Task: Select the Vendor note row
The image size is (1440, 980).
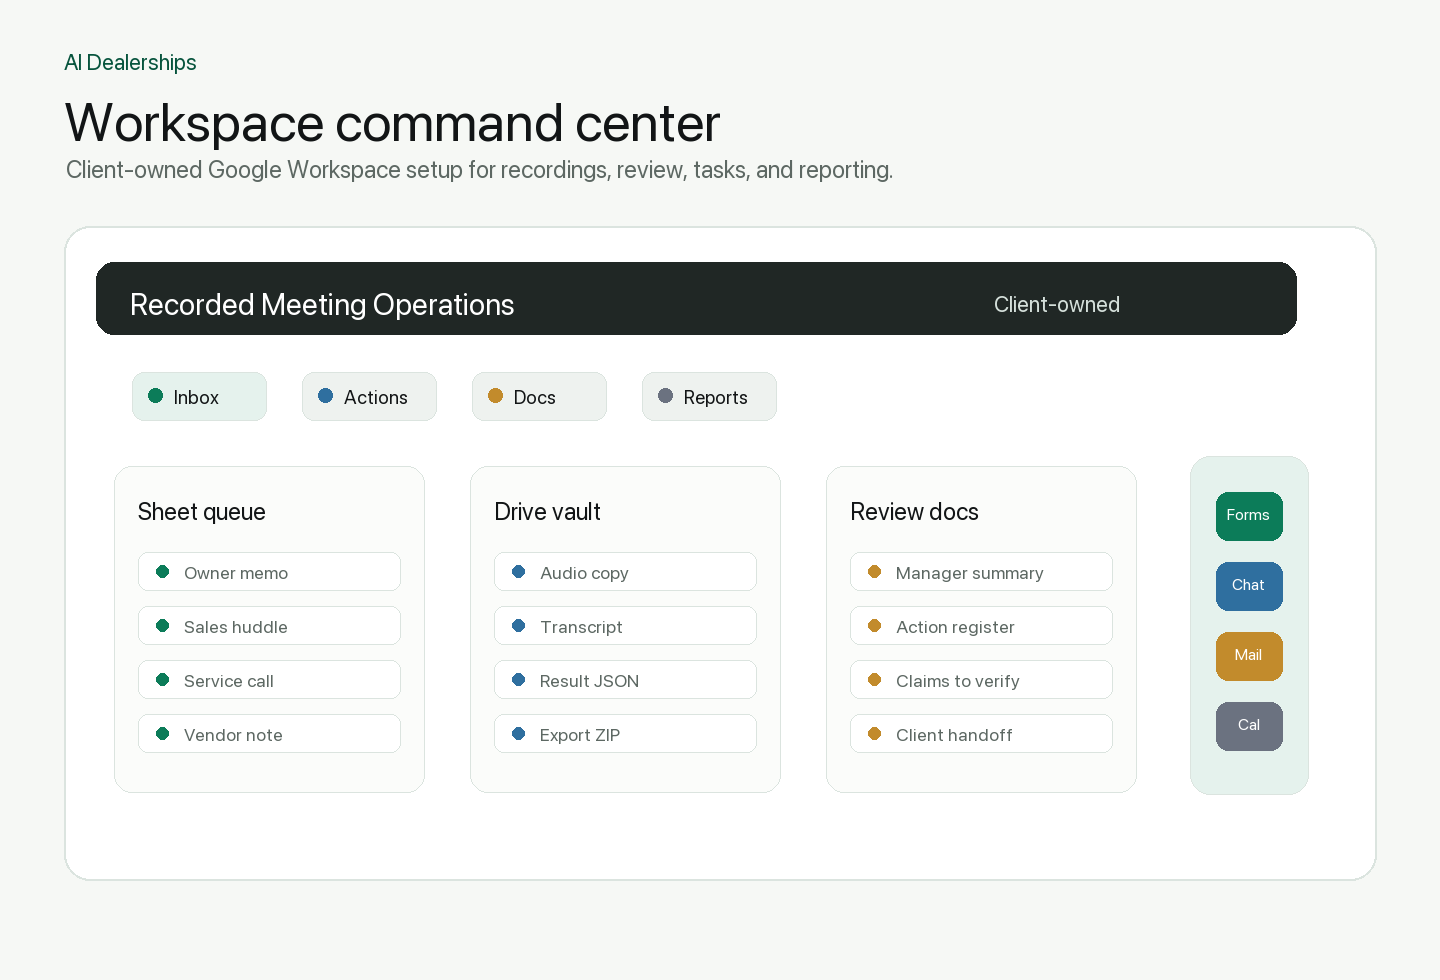Action: coord(269,734)
